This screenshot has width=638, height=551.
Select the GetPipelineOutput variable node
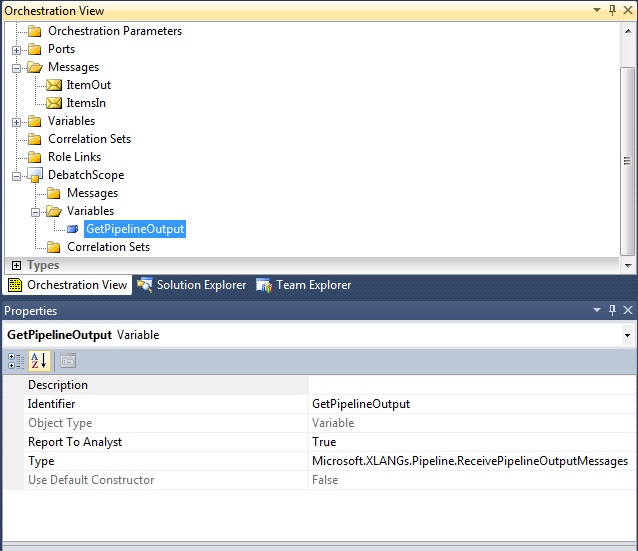click(135, 229)
